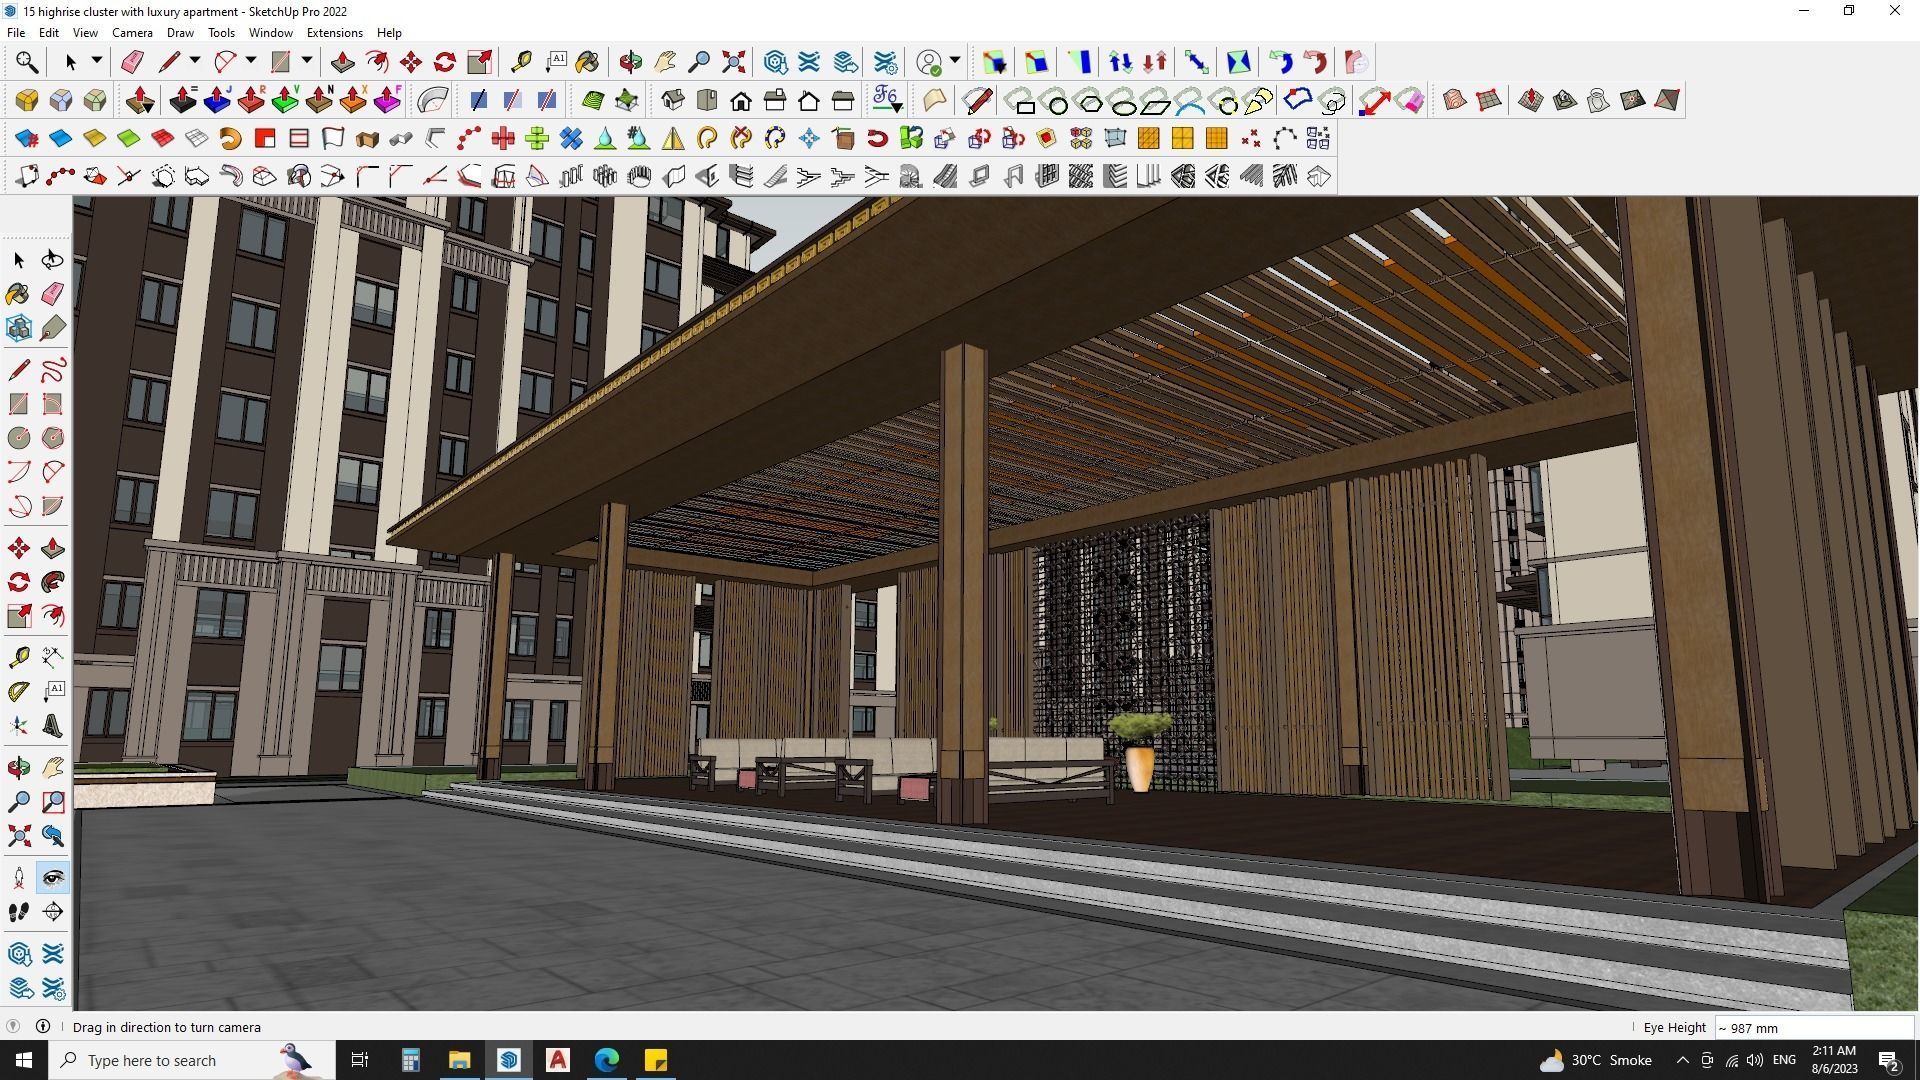Activate the 3D Text tool in the left toolbar
This screenshot has height=1080, width=1920.
pos(53,726)
